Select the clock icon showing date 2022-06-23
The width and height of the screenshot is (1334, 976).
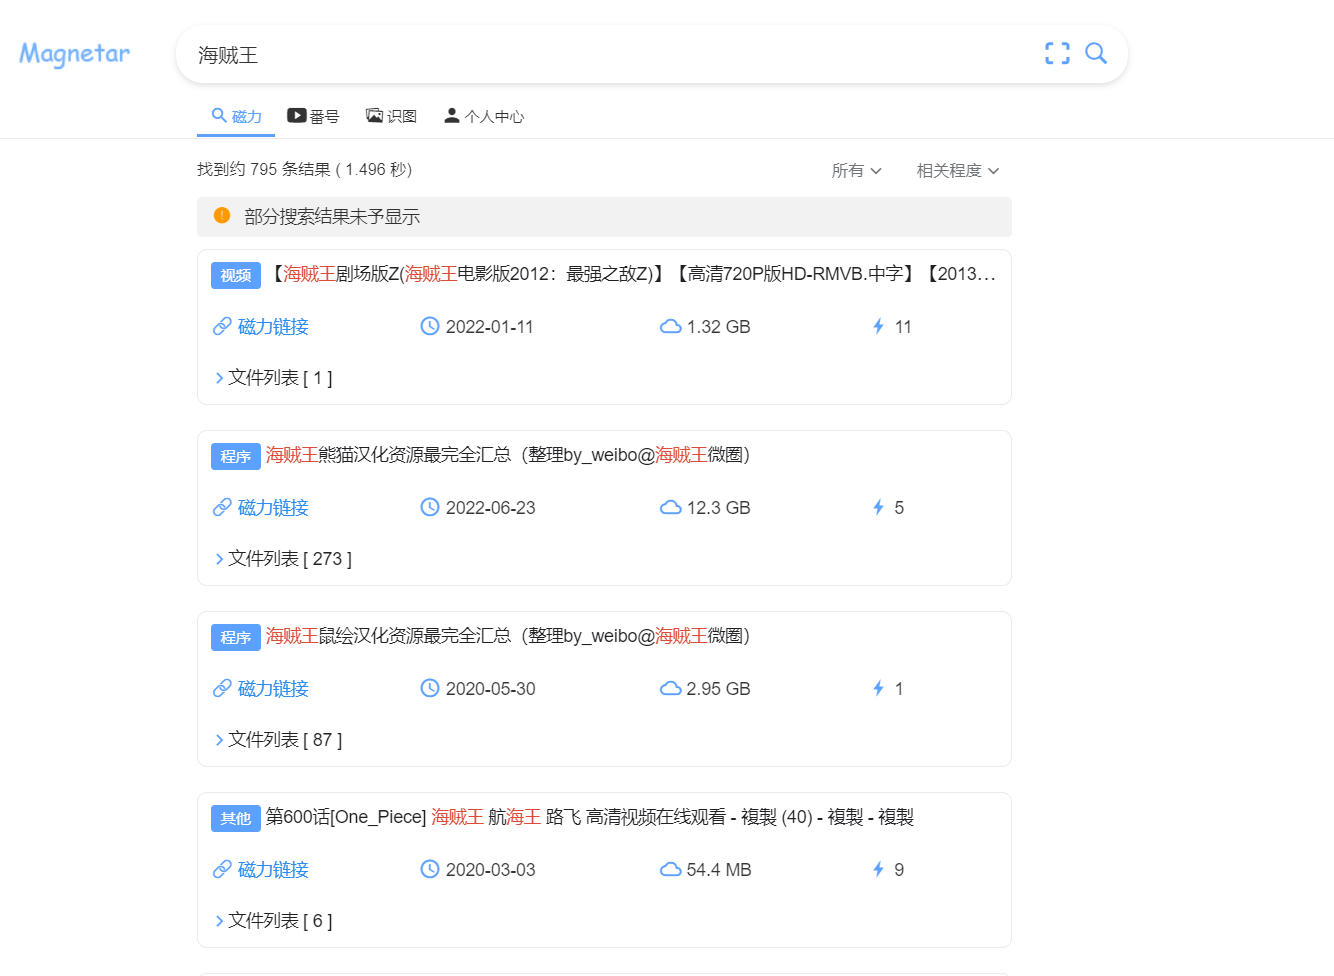(430, 507)
